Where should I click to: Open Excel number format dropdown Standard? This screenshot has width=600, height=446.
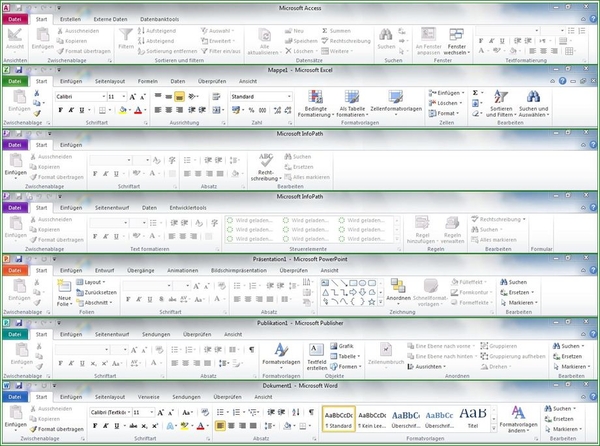tap(289, 96)
